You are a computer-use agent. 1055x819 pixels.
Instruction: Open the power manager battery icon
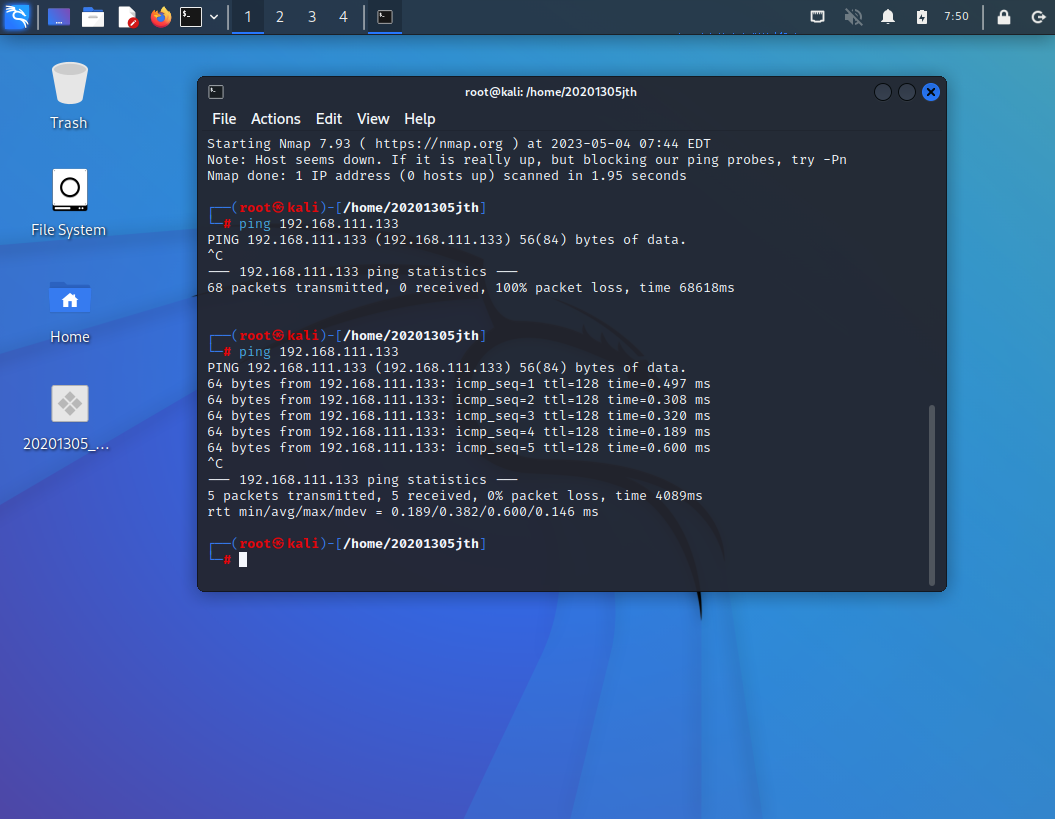pos(922,17)
